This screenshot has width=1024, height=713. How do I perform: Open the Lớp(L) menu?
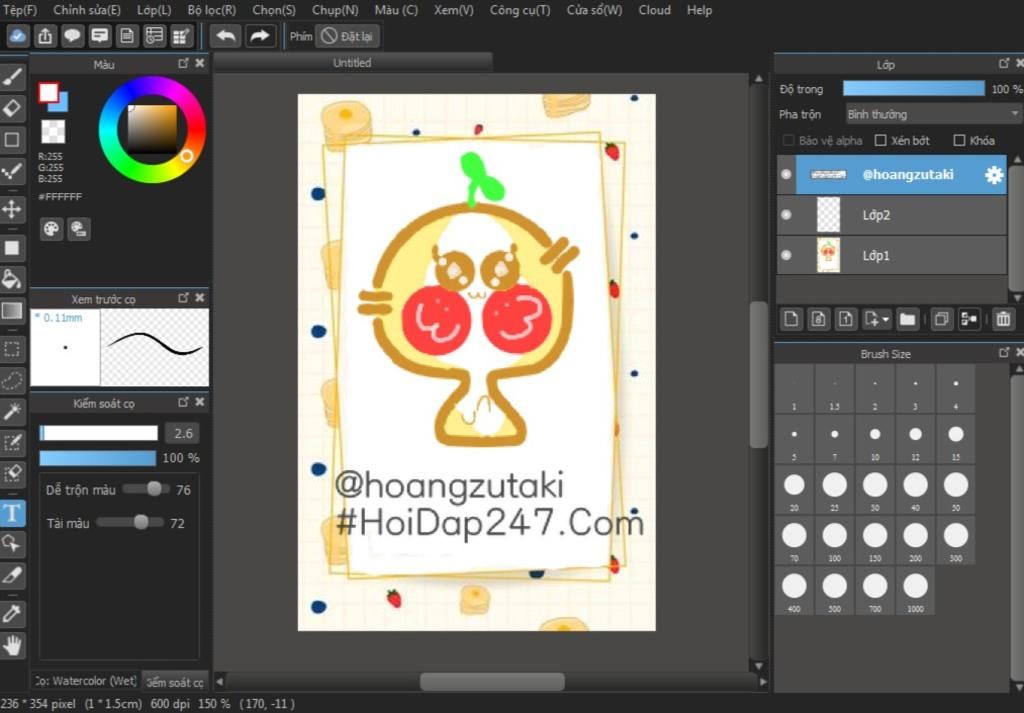(x=154, y=10)
